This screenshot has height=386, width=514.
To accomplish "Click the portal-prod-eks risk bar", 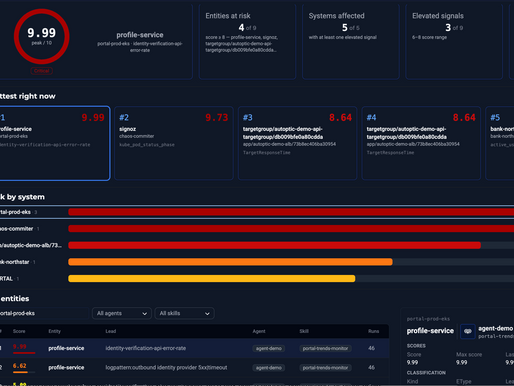I will coord(291,212).
